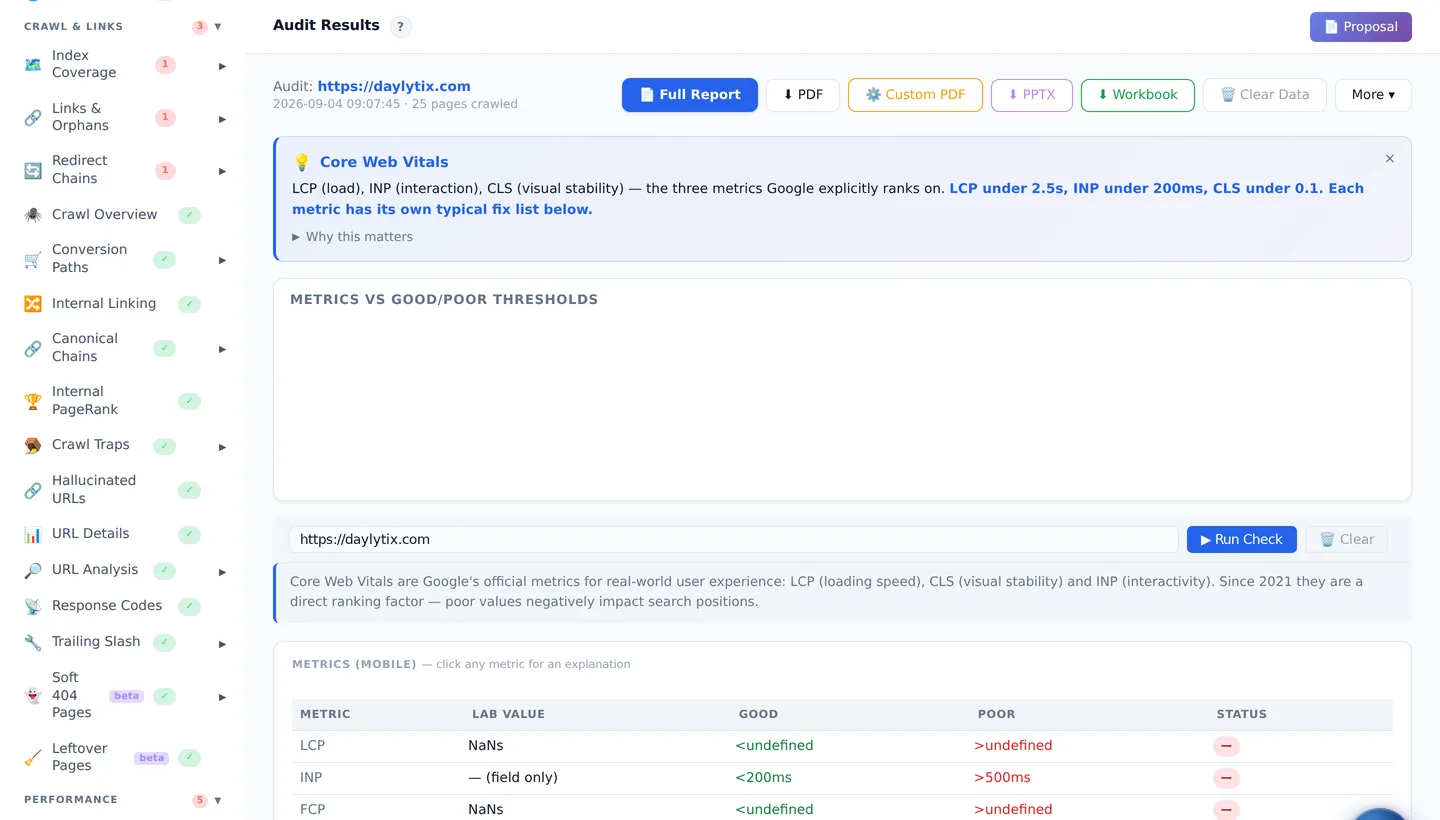The image size is (1440, 820).
Task: Click the '25 pages crawled' audit timestamp line
Action: 395,104
